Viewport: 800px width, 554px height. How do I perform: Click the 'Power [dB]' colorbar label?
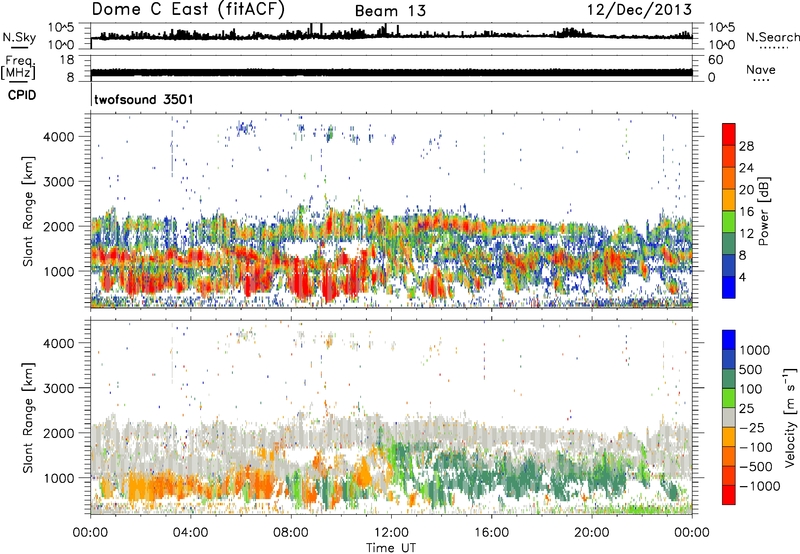[x=764, y=211]
